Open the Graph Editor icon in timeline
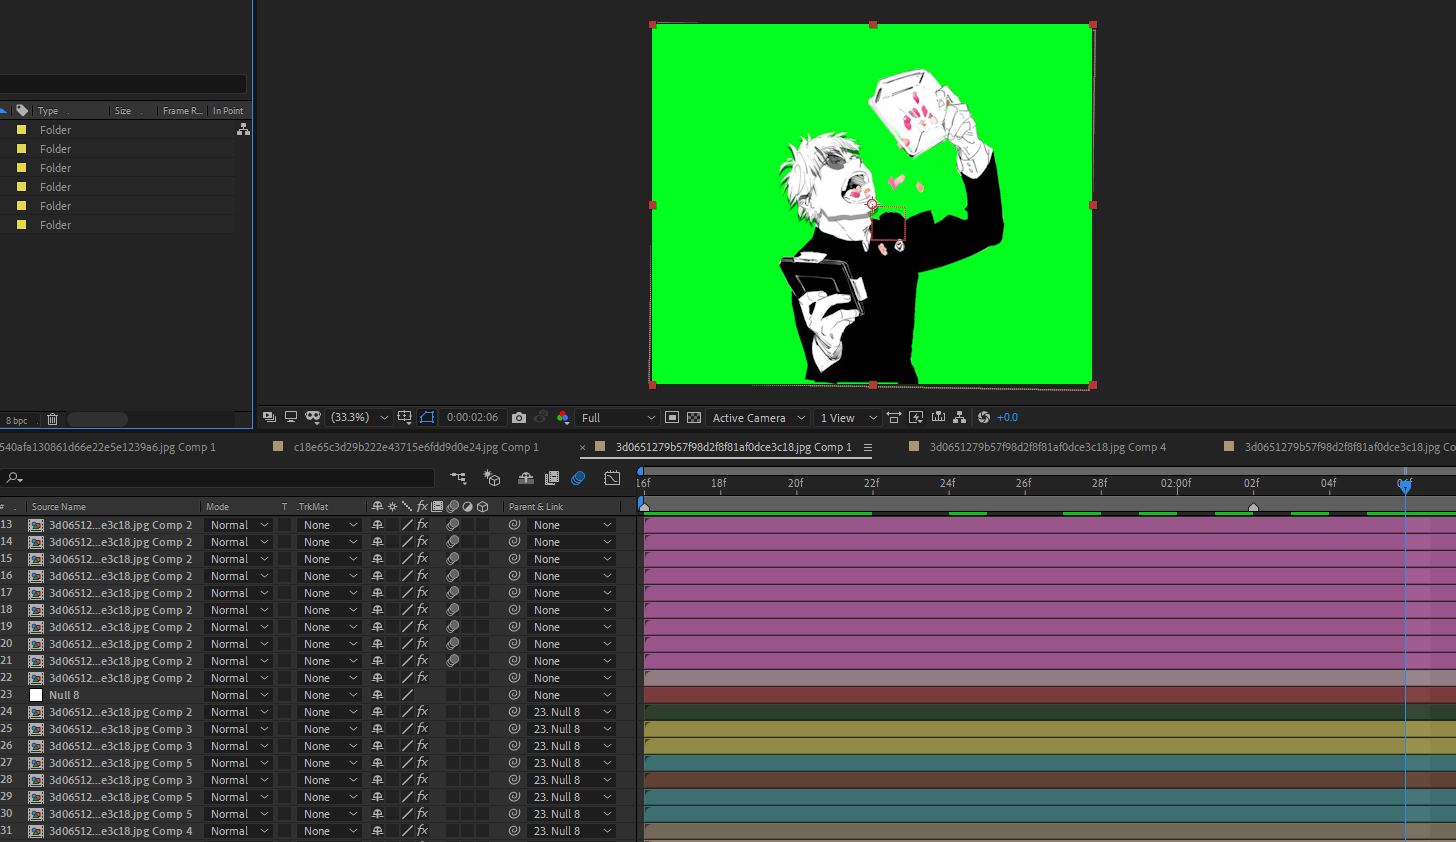Image resolution: width=1456 pixels, height=842 pixels. [x=612, y=478]
